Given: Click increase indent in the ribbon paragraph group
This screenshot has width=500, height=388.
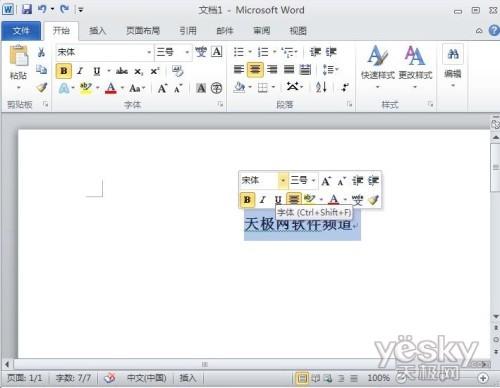Looking at the screenshot, I should [331, 52].
